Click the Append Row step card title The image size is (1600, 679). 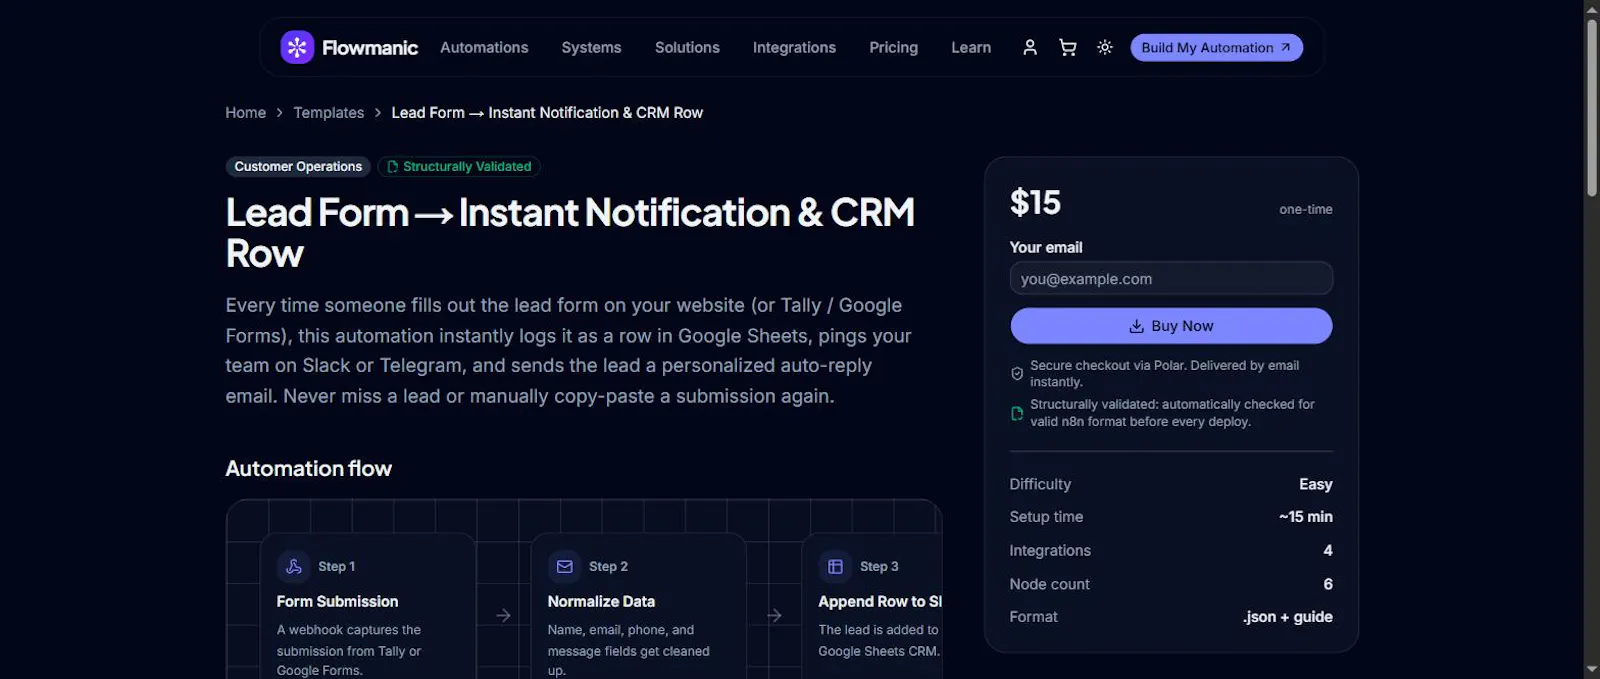click(x=880, y=601)
